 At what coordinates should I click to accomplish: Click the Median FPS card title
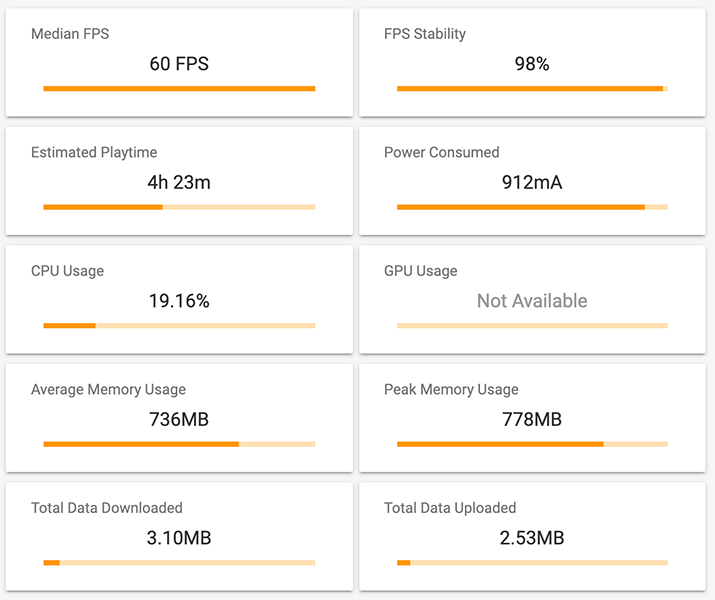(70, 34)
